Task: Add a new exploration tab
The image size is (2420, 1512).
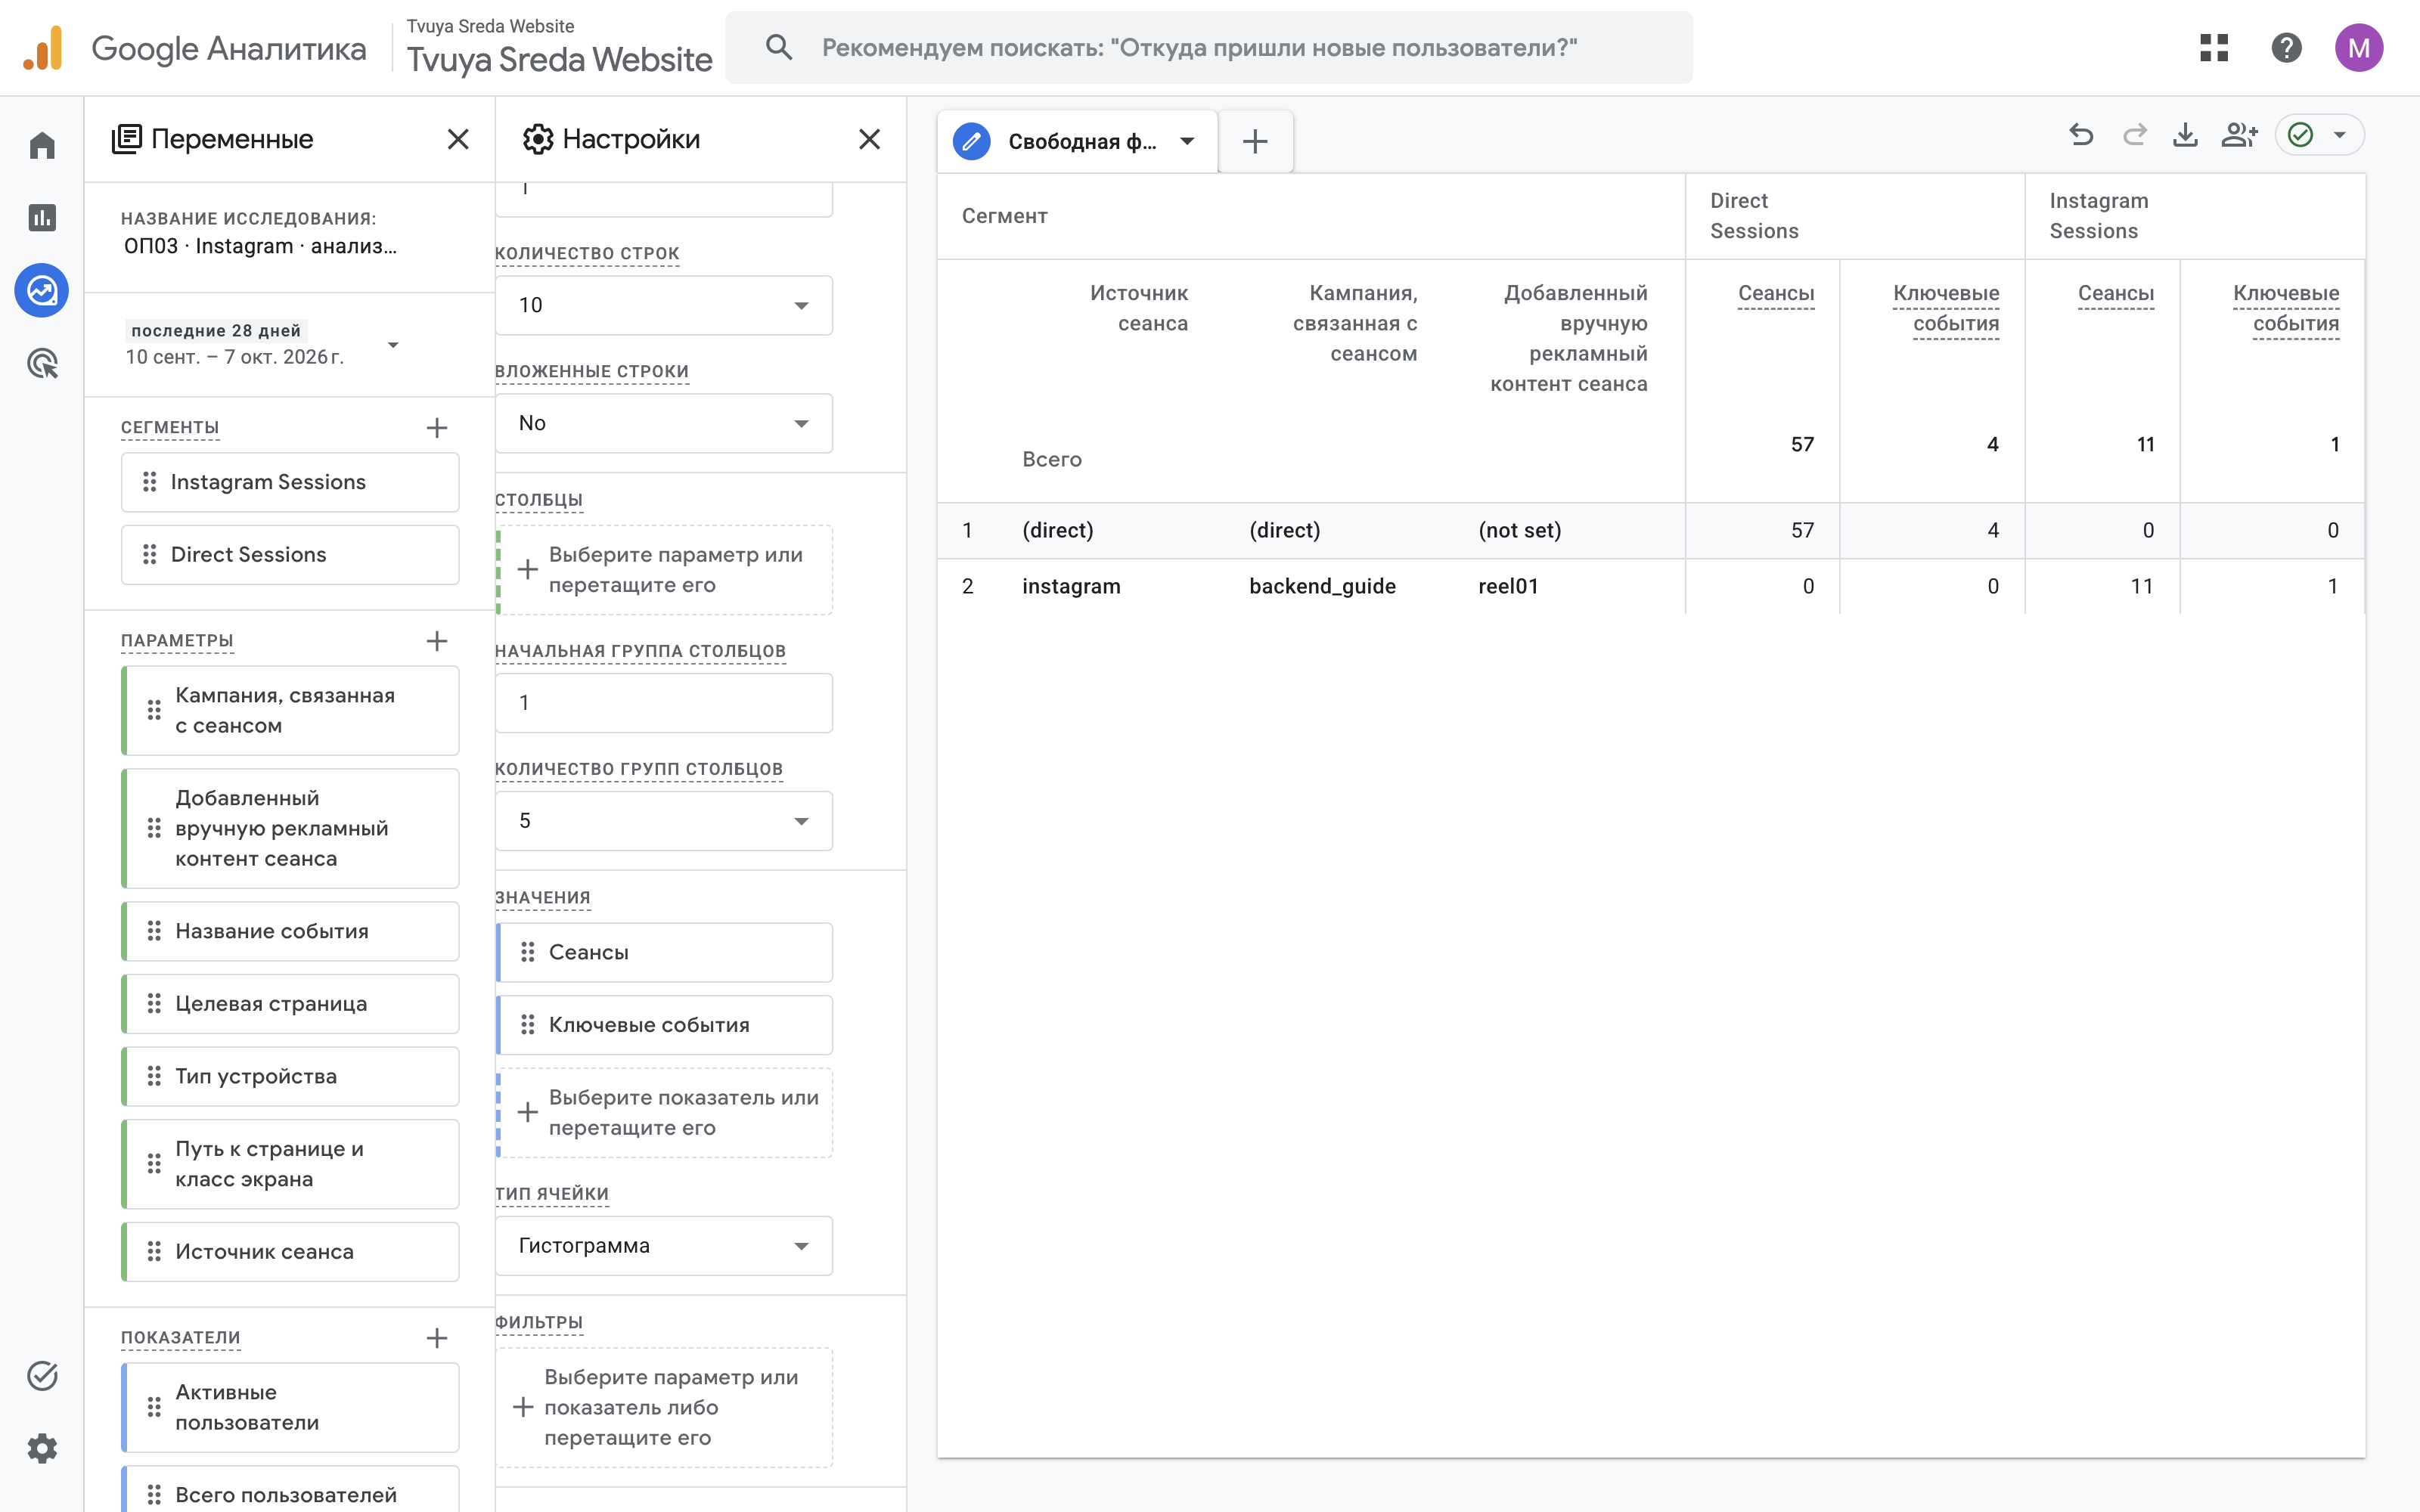Action: [1255, 141]
